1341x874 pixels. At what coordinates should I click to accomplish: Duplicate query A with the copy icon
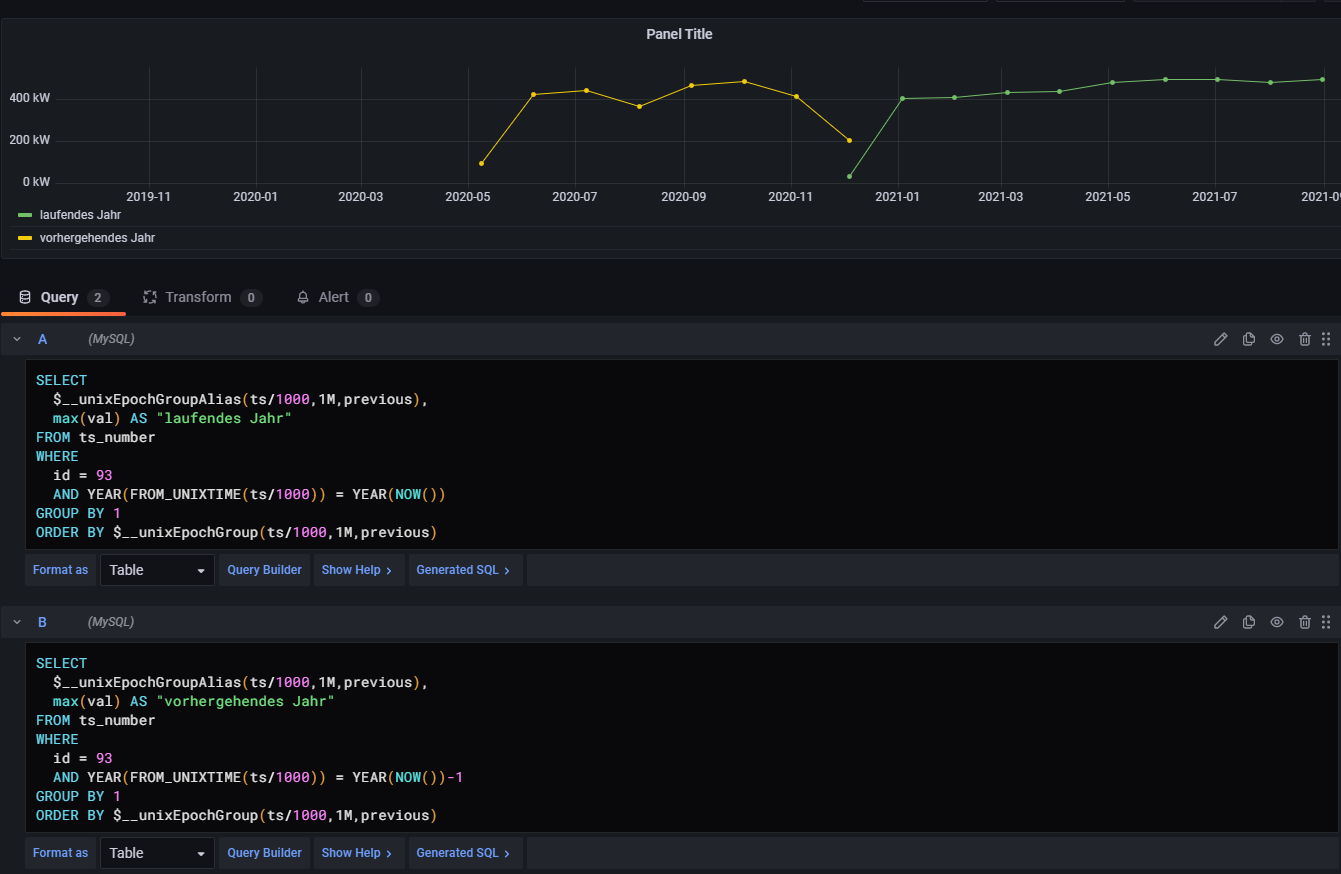coord(1248,339)
